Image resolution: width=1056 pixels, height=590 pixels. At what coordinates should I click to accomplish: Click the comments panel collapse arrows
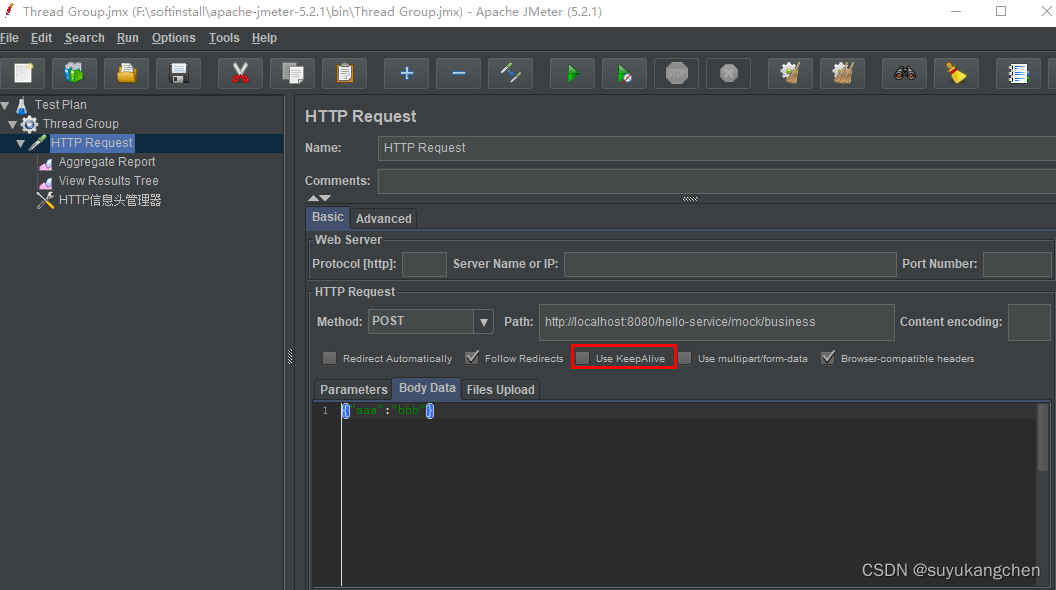pos(319,198)
